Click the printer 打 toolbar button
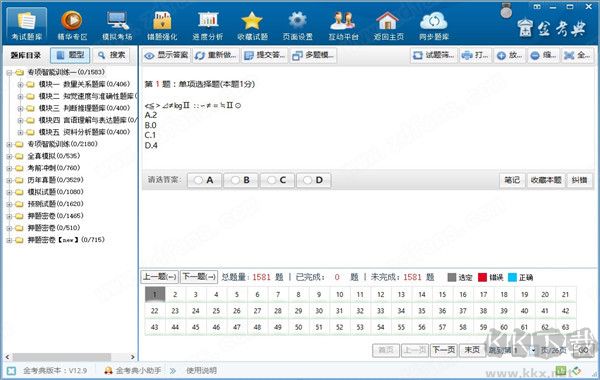600x380 pixels. pyautogui.click(x=475, y=55)
